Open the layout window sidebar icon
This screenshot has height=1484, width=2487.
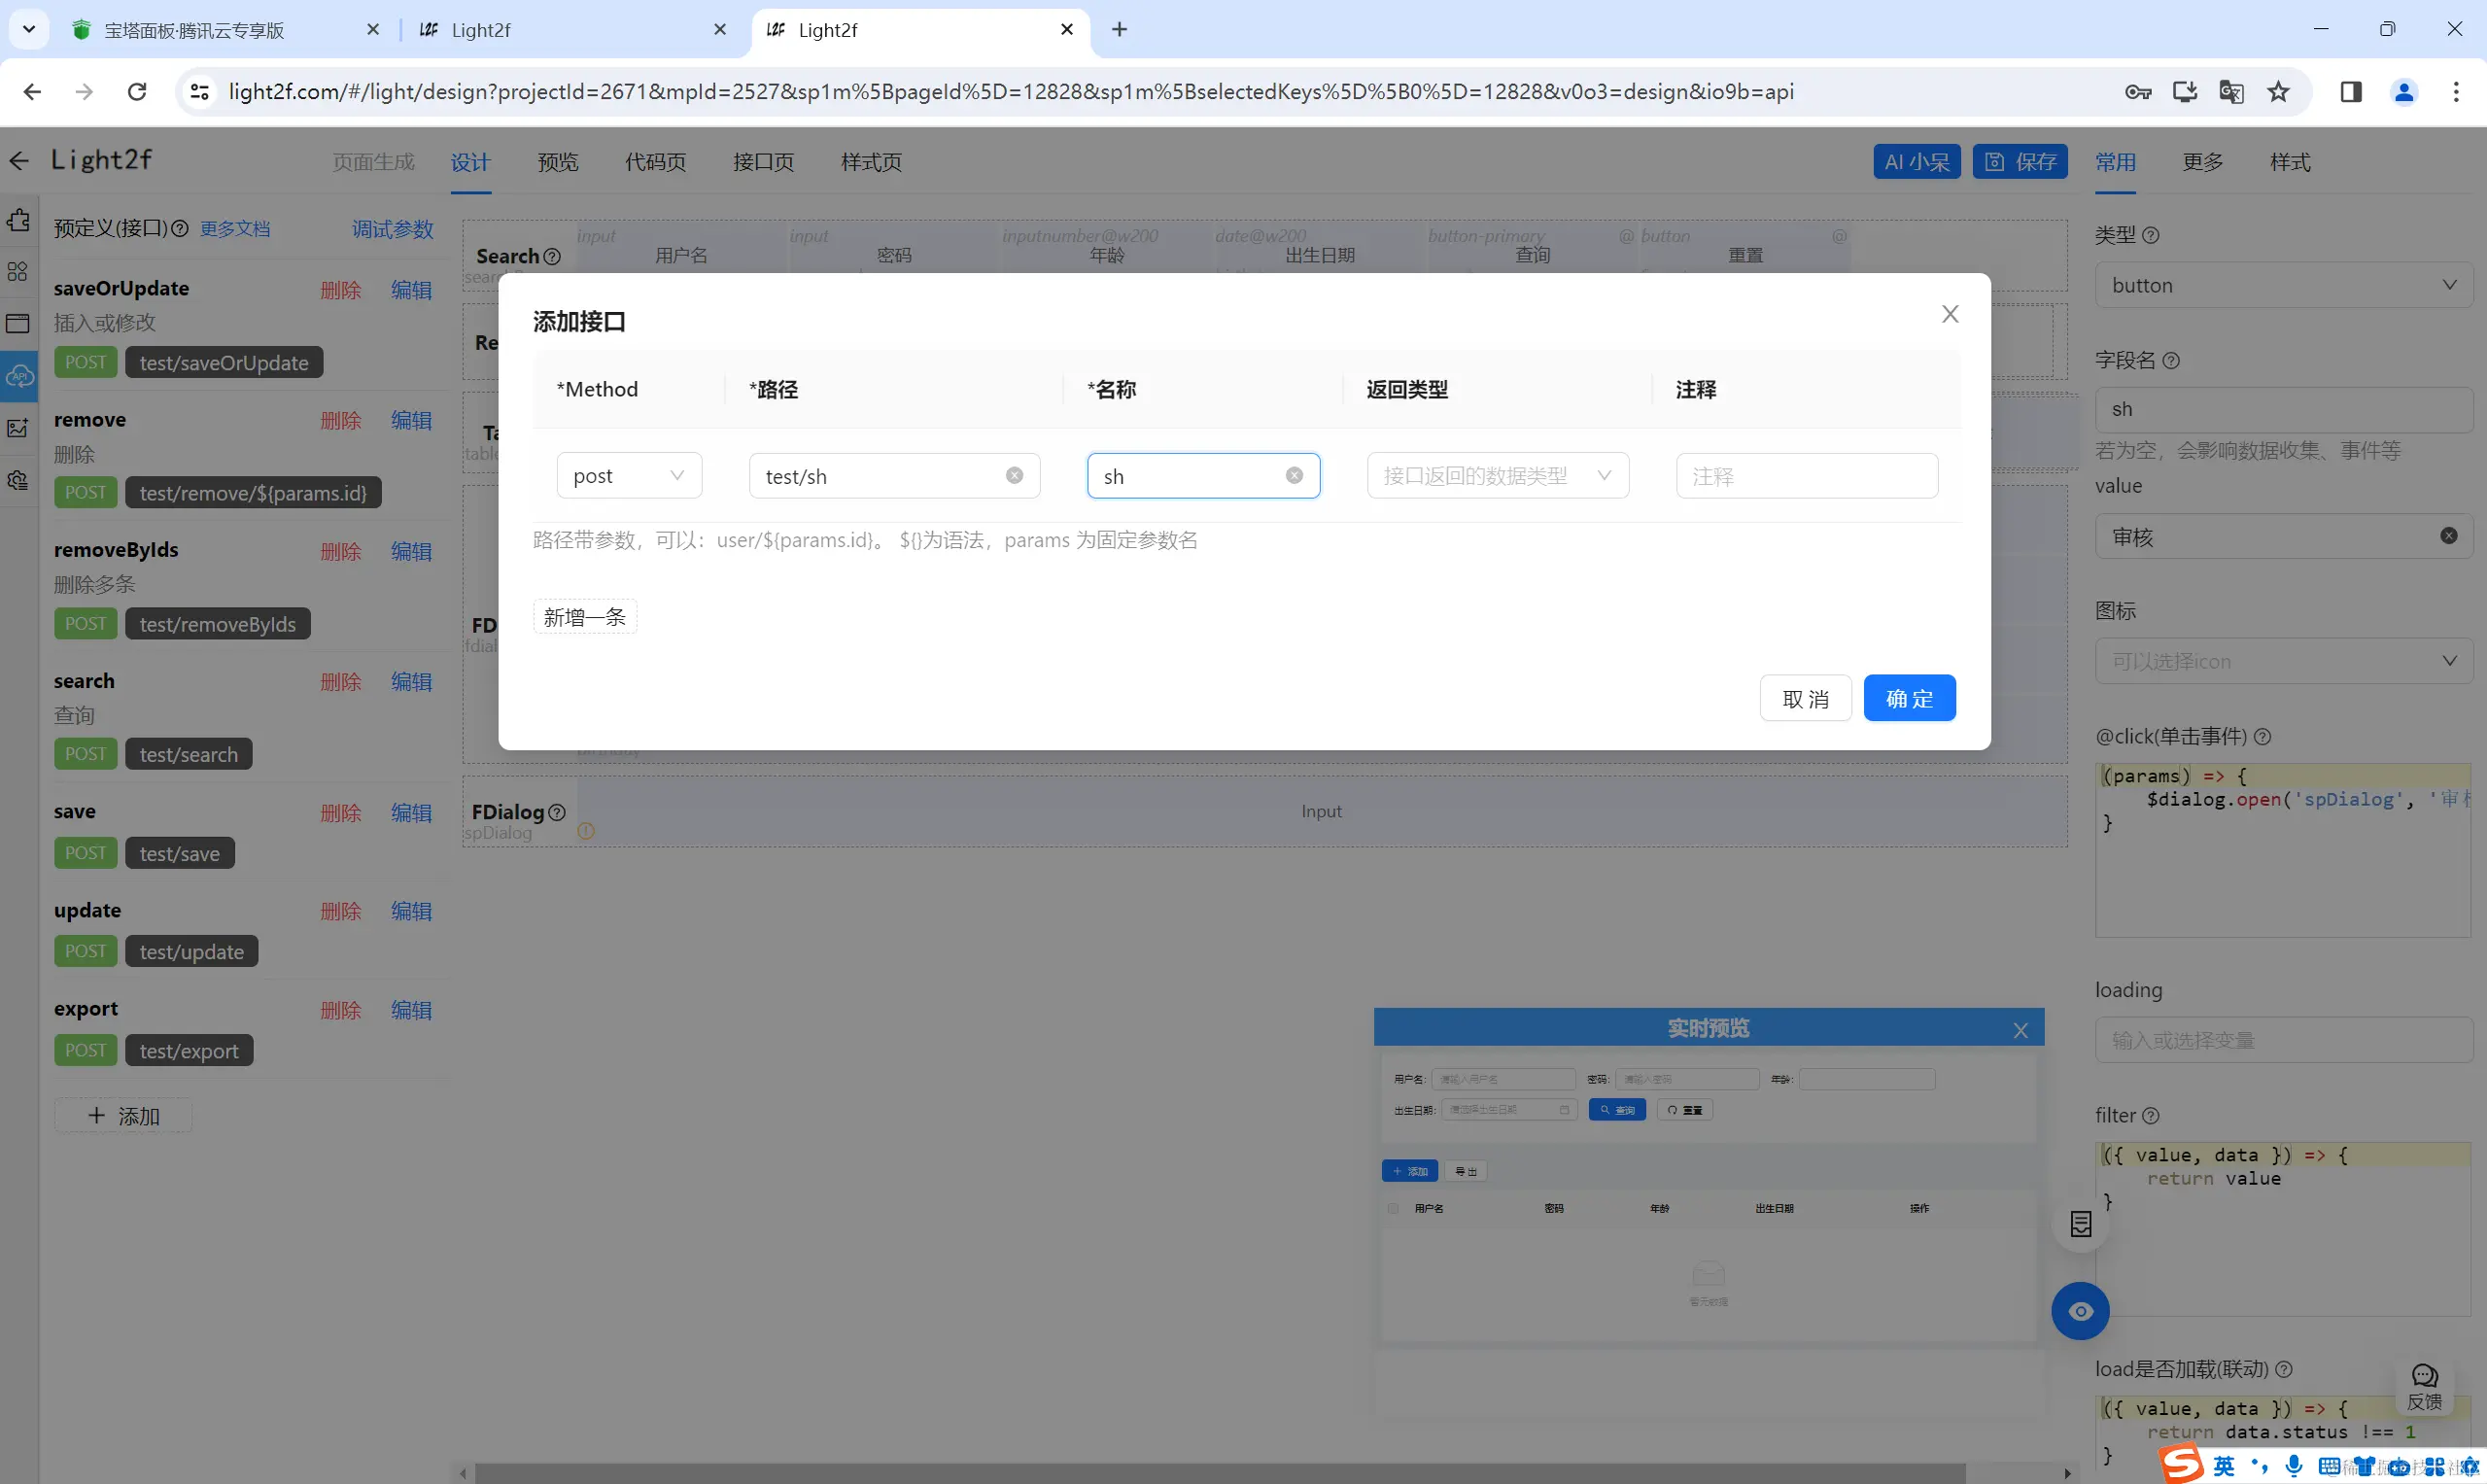pyautogui.click(x=18, y=323)
